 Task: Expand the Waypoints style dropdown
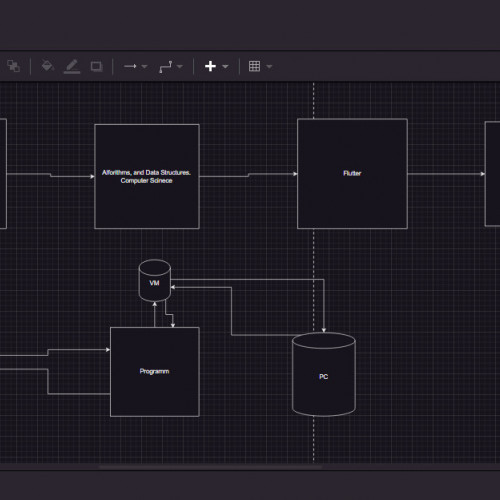(x=180, y=66)
